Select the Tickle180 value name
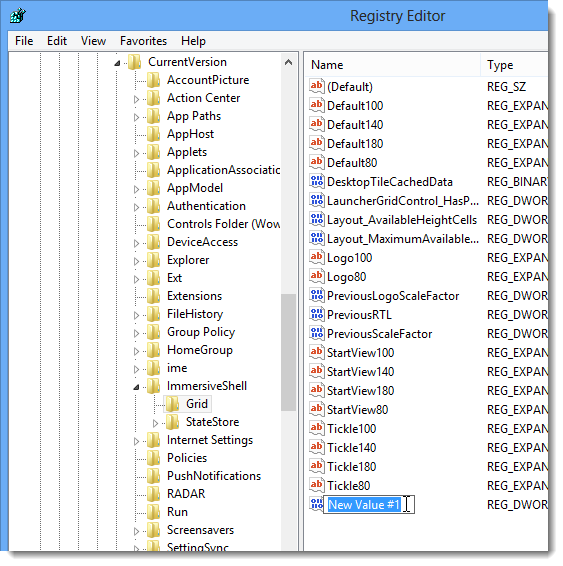 pyautogui.click(x=352, y=466)
